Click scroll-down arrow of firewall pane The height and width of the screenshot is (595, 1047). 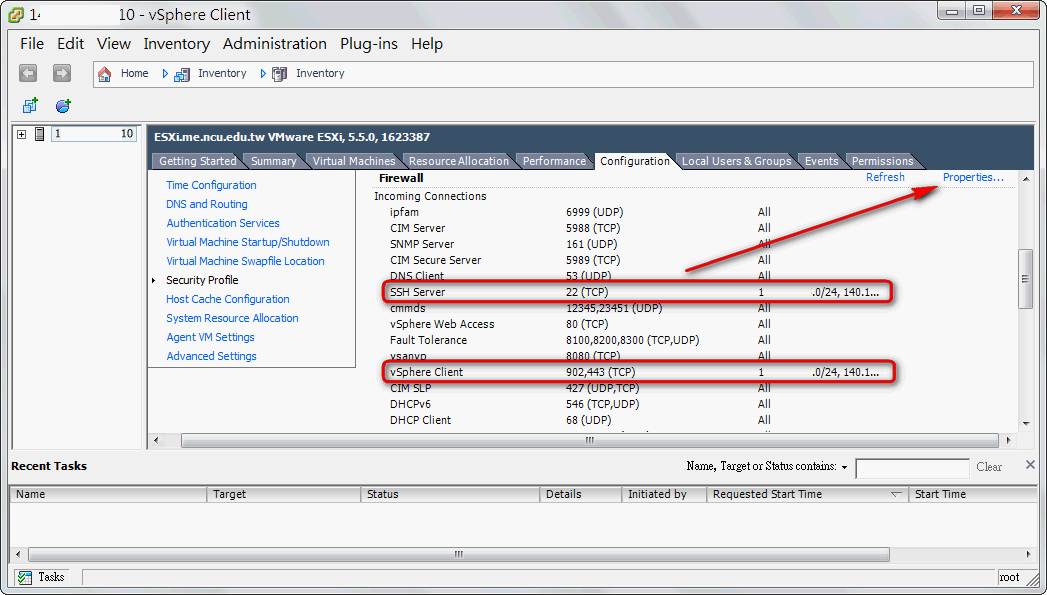coord(1026,424)
